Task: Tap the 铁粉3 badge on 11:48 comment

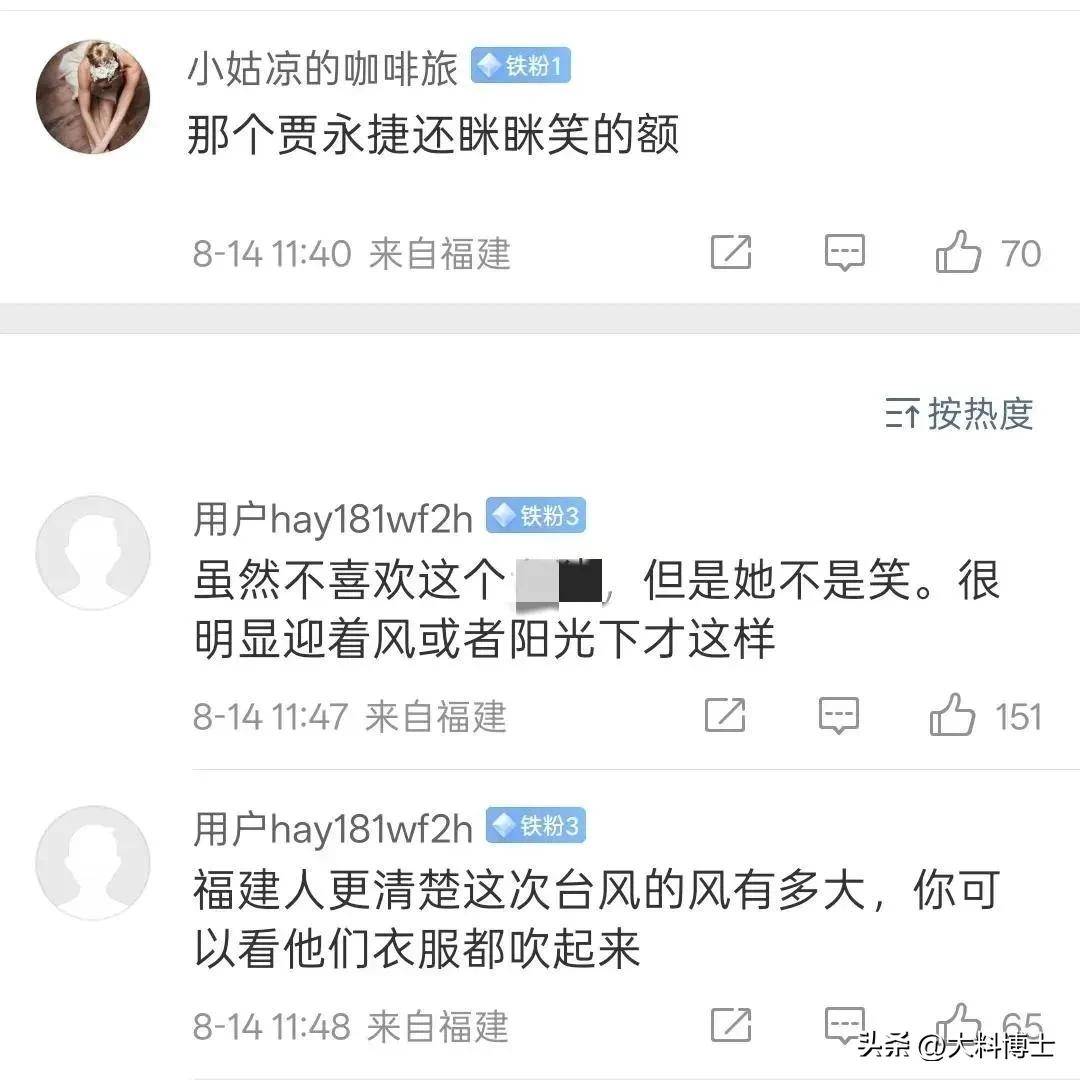Action: coord(536,825)
